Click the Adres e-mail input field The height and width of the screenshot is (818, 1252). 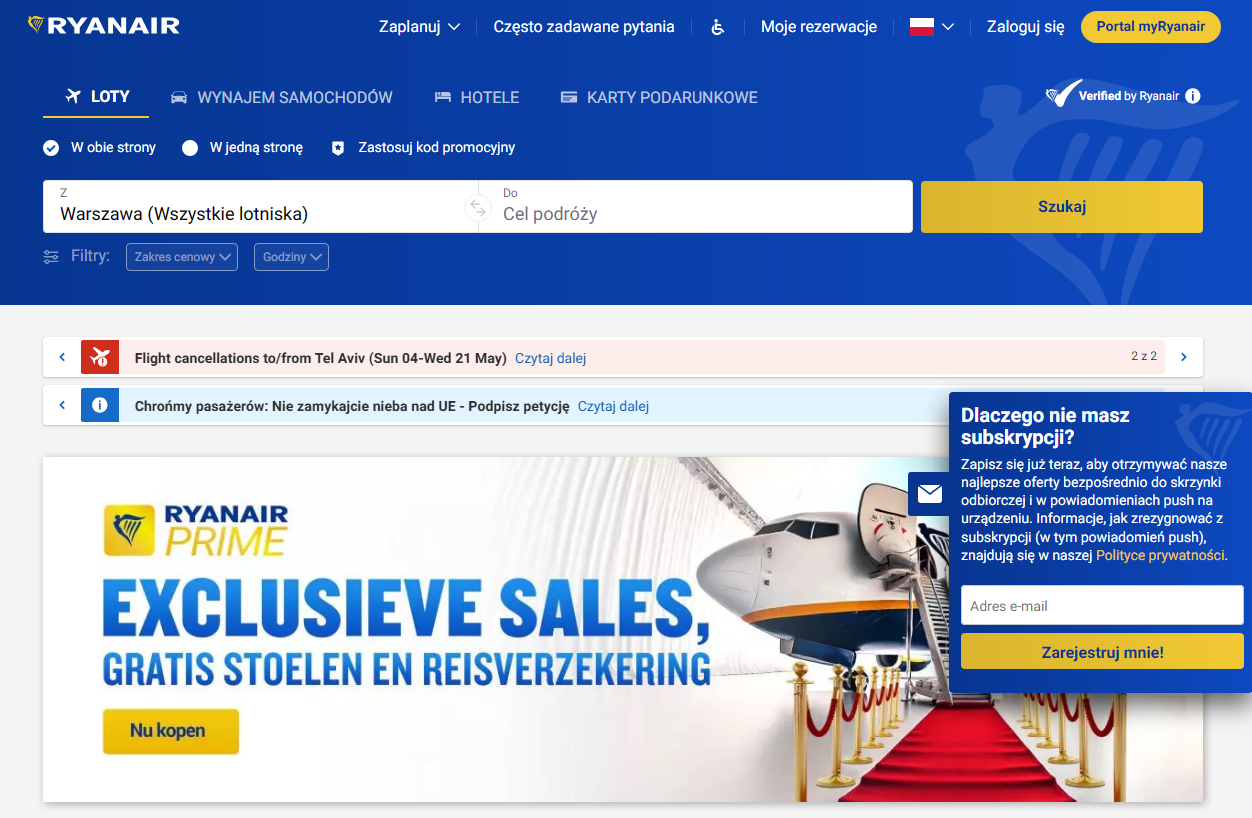[x=1102, y=606]
